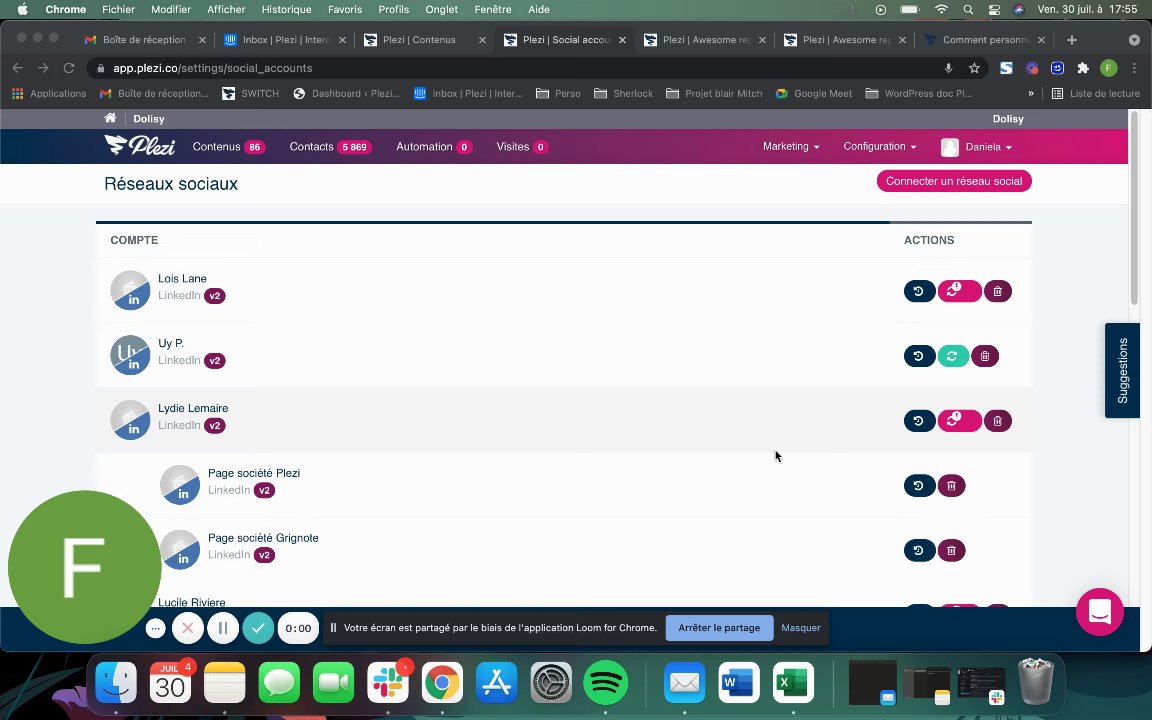Click Page société Grignote name

(263, 538)
